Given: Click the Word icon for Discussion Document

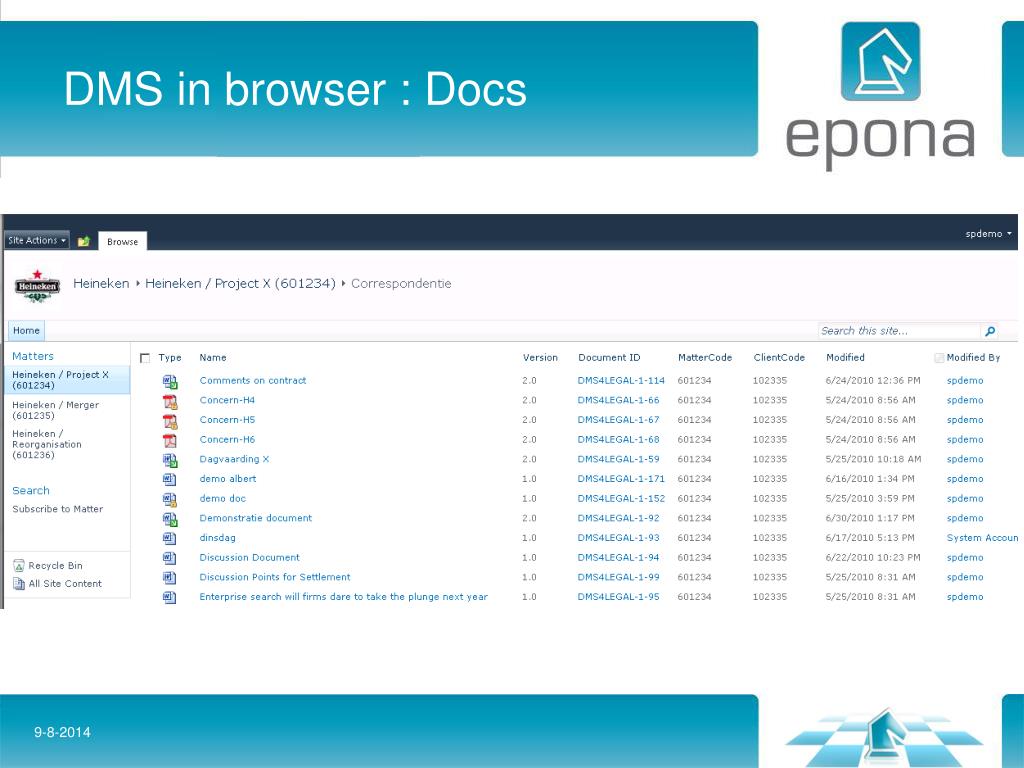Looking at the screenshot, I should coord(170,558).
